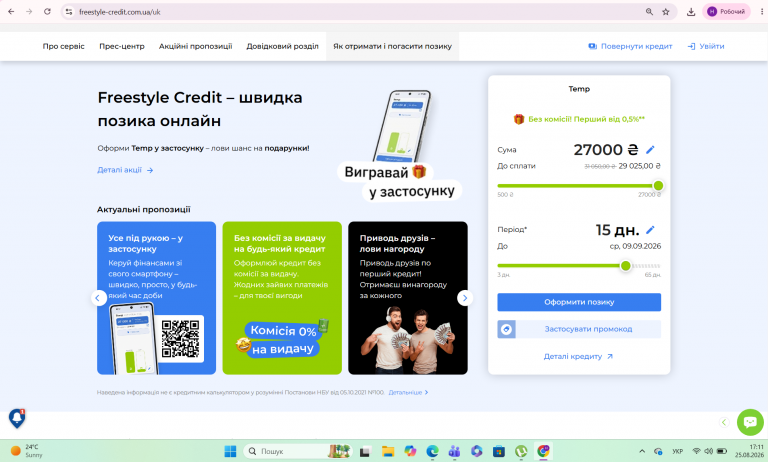Click the zoom magnifier icon in address bar
This screenshot has height=462, width=768.
click(649, 12)
